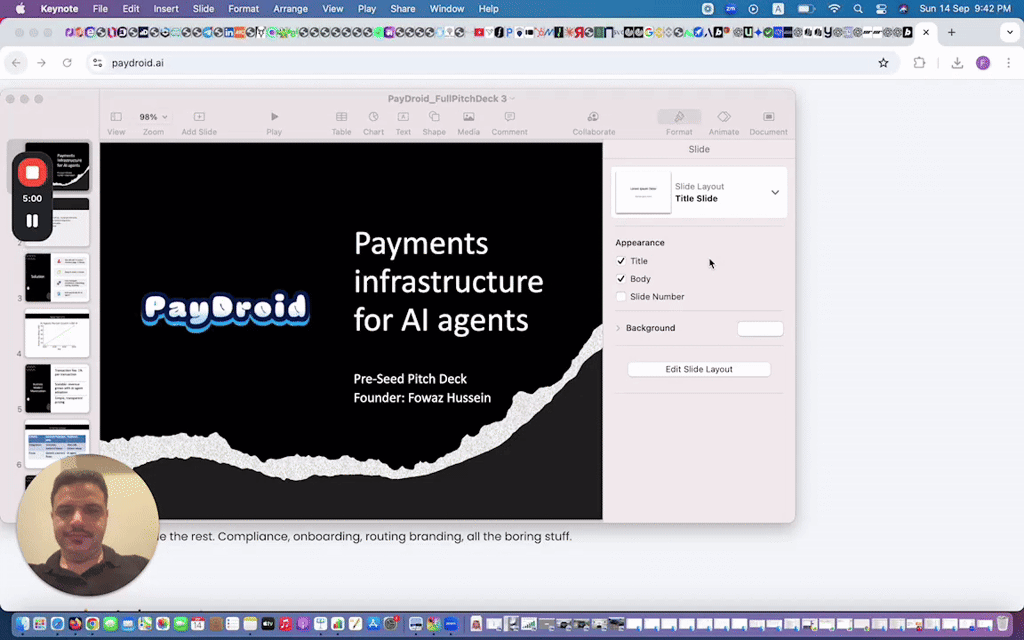Click the Edit Slide Layout button
1024x640 pixels.
(x=699, y=369)
